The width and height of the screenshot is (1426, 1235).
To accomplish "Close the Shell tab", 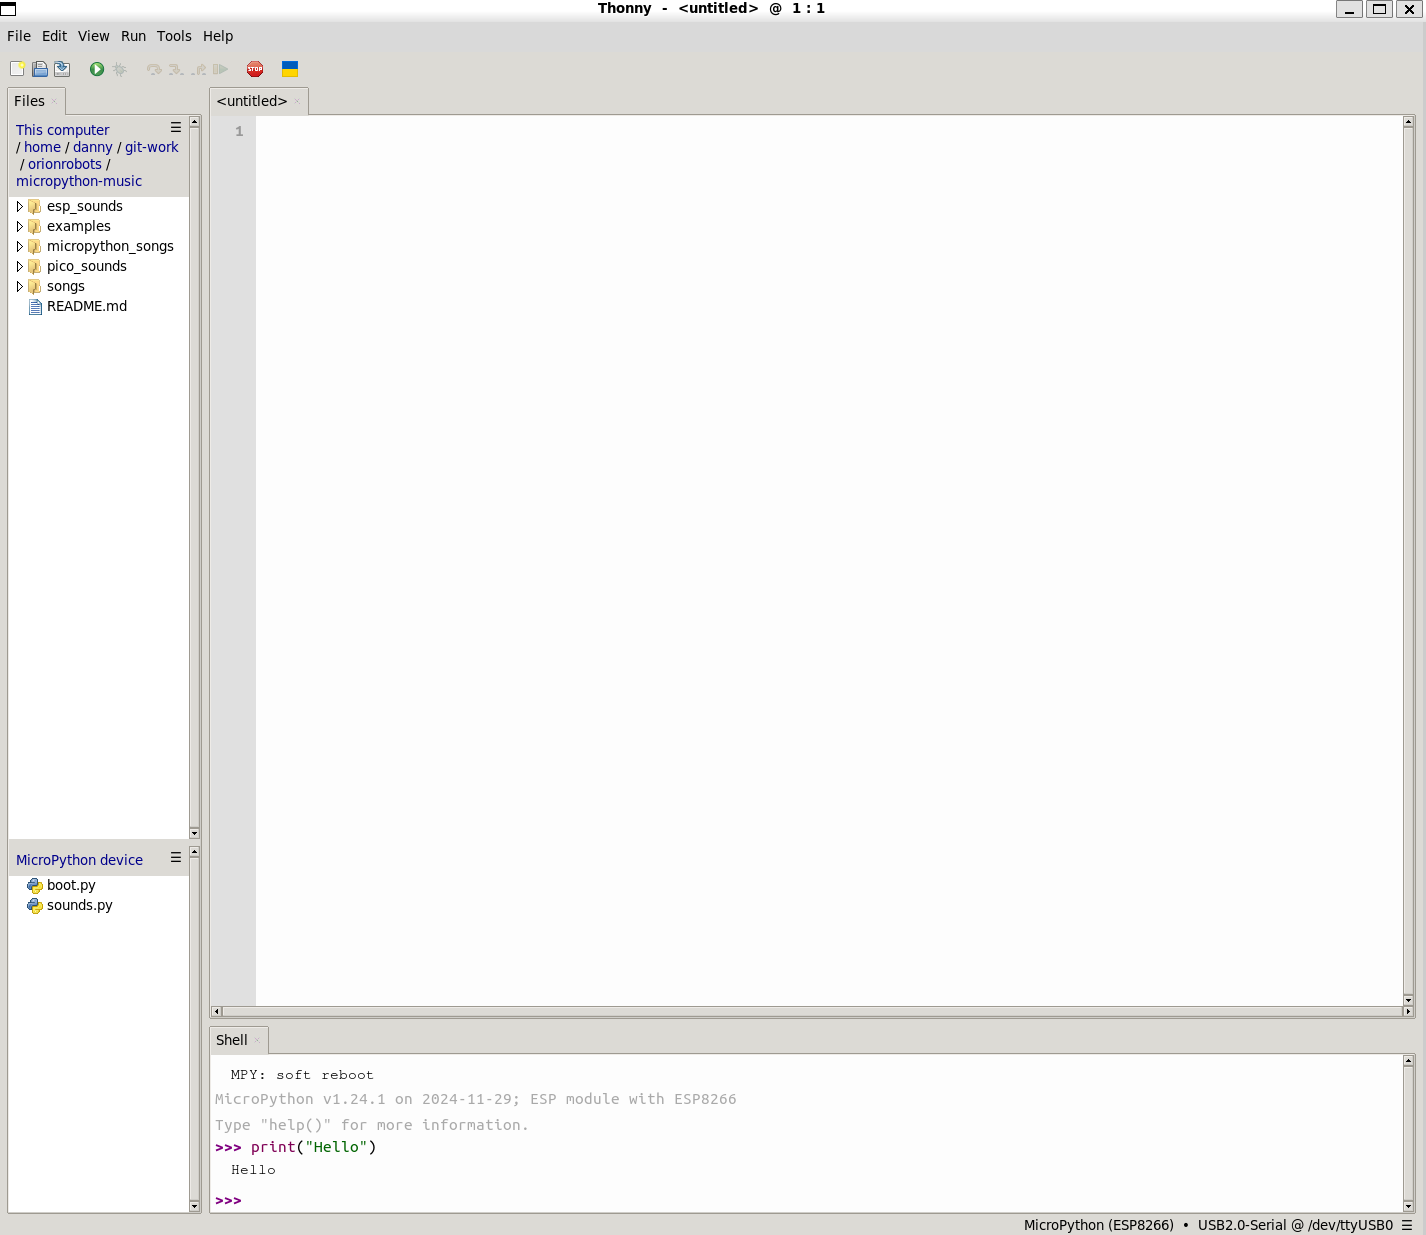I will (257, 1040).
